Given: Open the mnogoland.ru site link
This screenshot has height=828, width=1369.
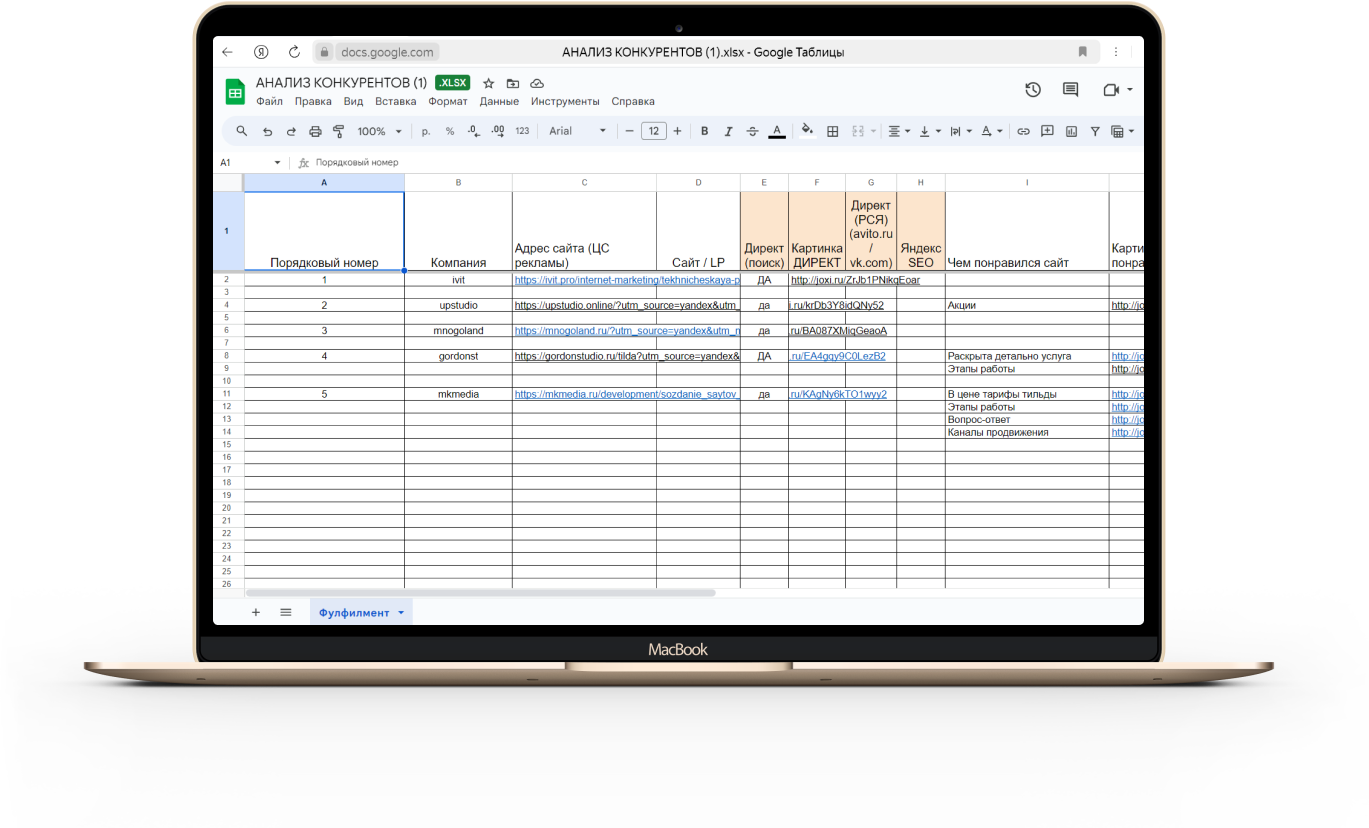Looking at the screenshot, I should tap(627, 331).
